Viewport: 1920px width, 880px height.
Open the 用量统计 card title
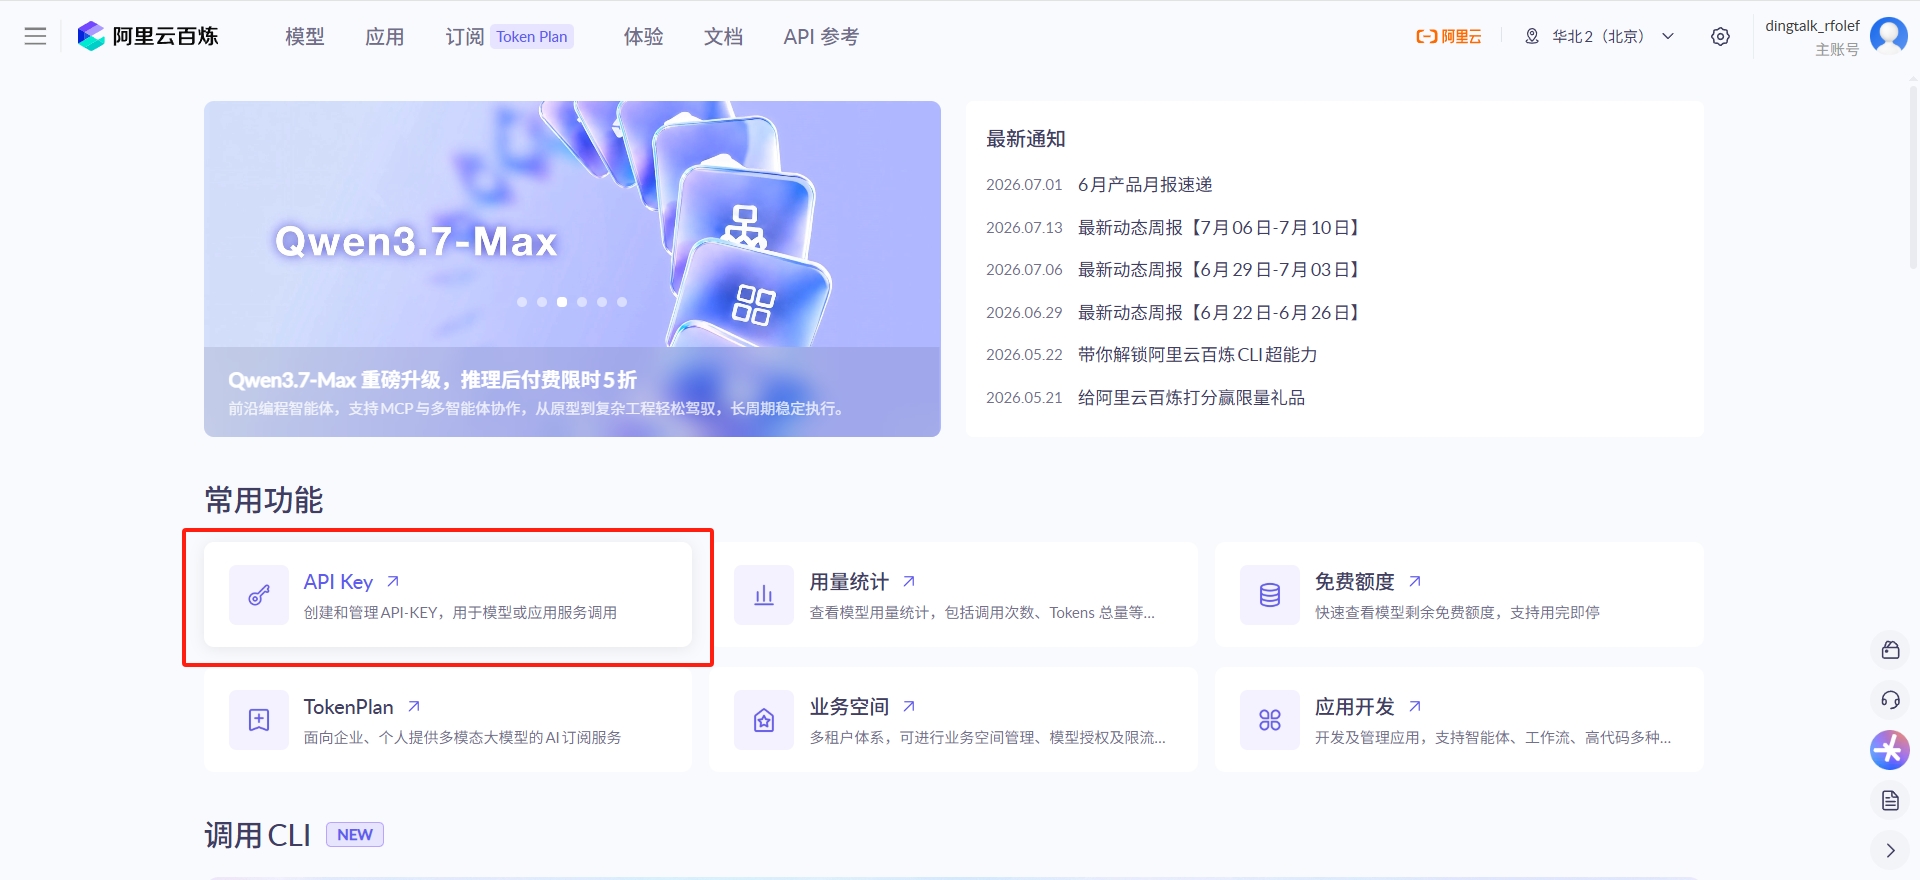pyautogui.click(x=849, y=582)
